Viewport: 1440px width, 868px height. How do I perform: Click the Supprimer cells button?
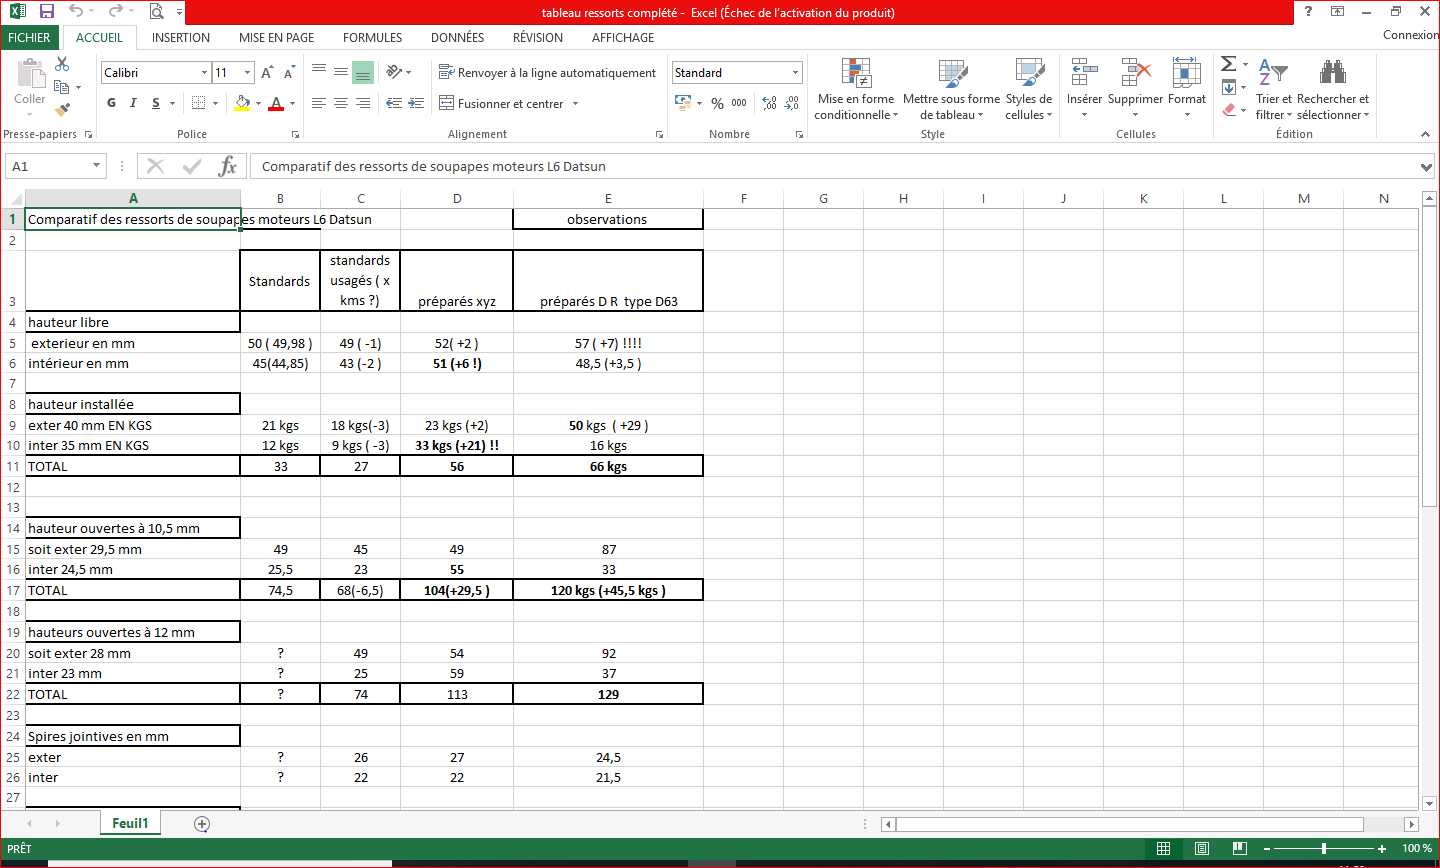pyautogui.click(x=1135, y=89)
